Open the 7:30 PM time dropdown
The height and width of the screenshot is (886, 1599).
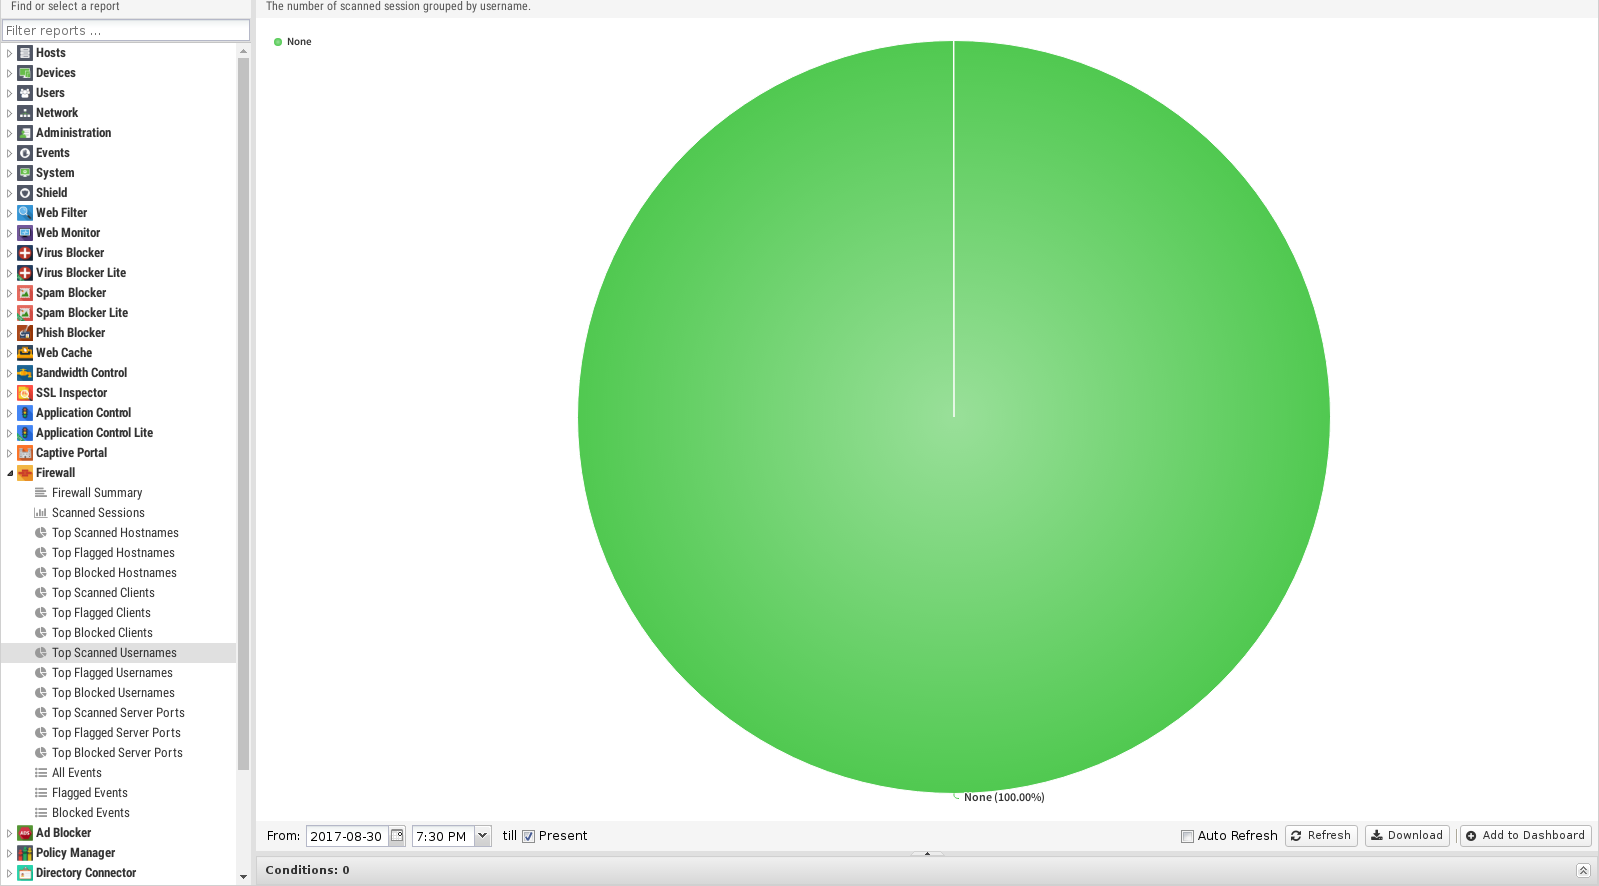(482, 836)
